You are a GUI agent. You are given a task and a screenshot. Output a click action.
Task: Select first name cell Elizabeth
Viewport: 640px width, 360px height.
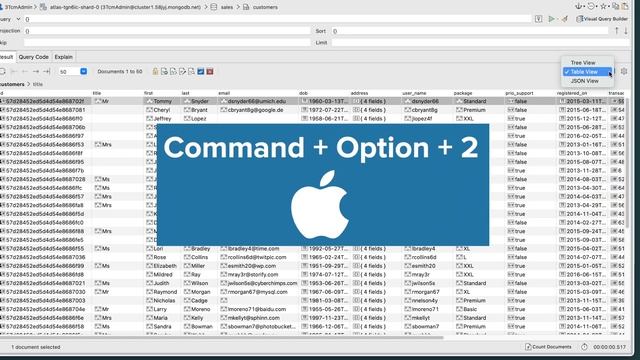click(165, 266)
